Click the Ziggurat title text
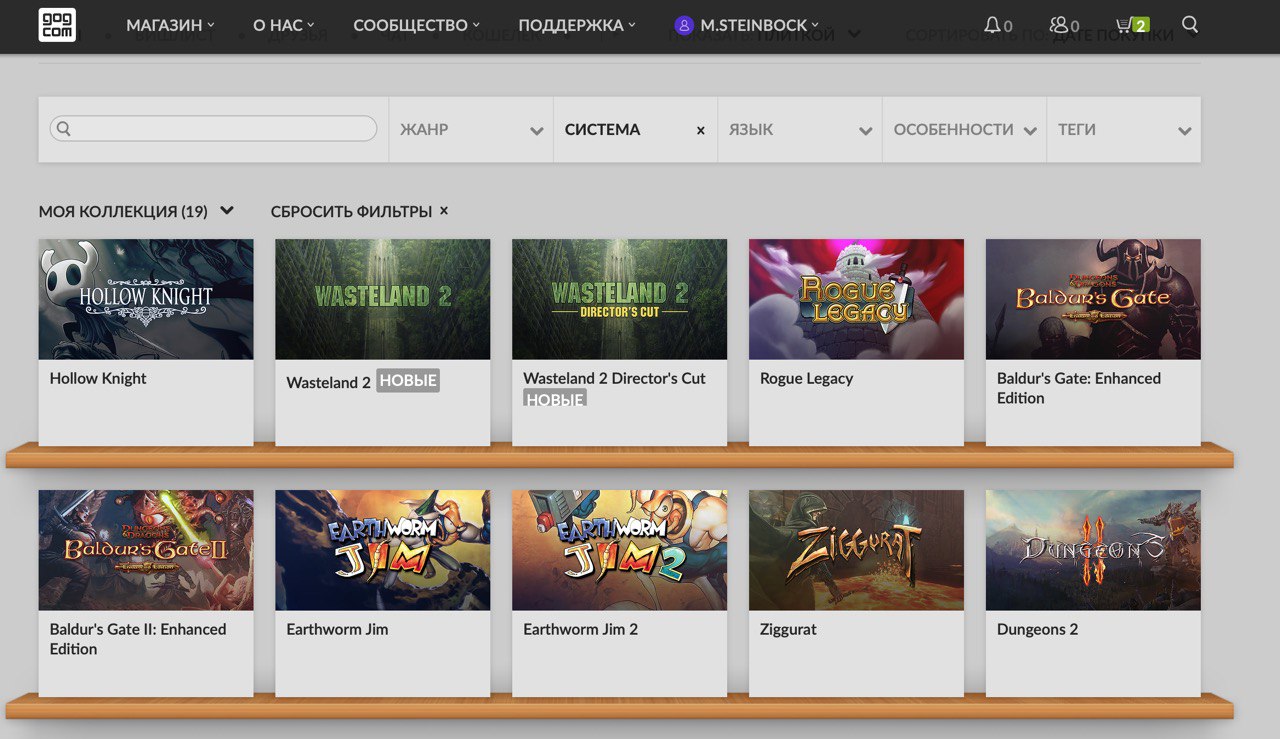Image resolution: width=1280 pixels, height=739 pixels. coord(789,629)
